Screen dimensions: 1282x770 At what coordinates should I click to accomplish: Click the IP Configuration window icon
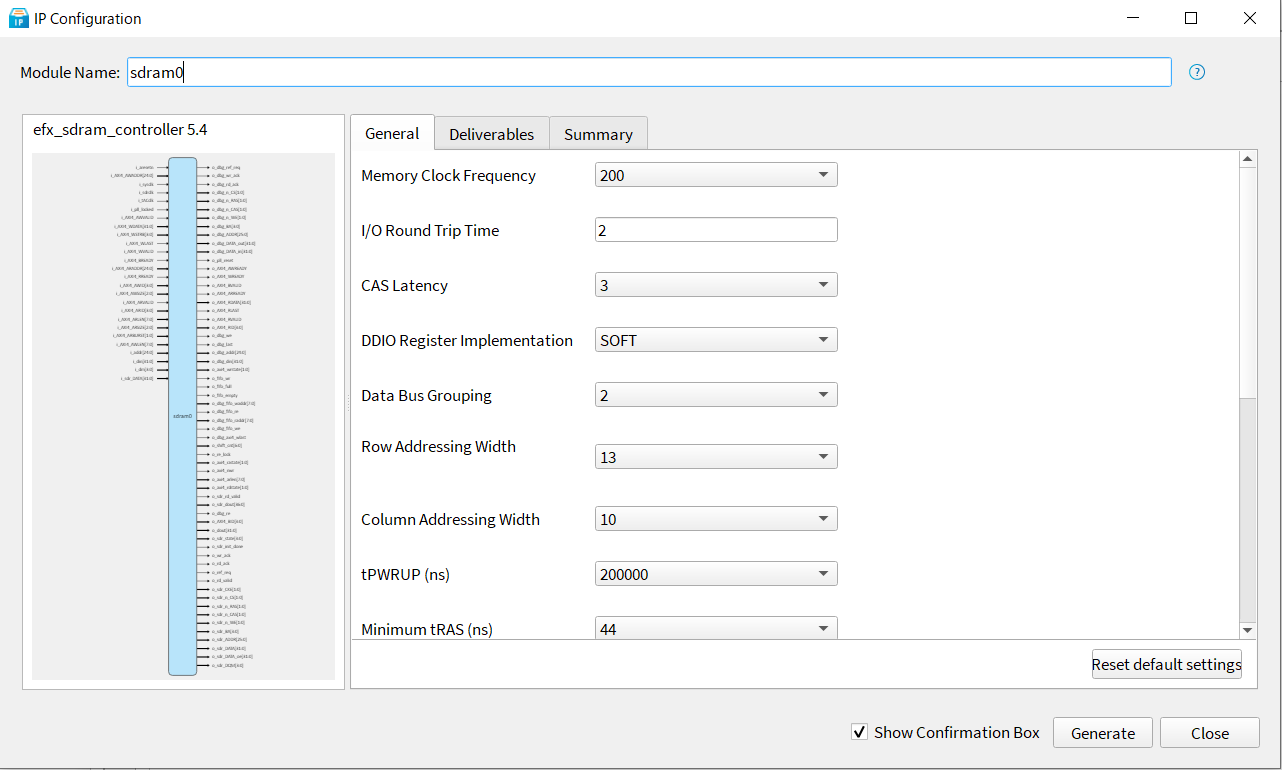(19, 19)
